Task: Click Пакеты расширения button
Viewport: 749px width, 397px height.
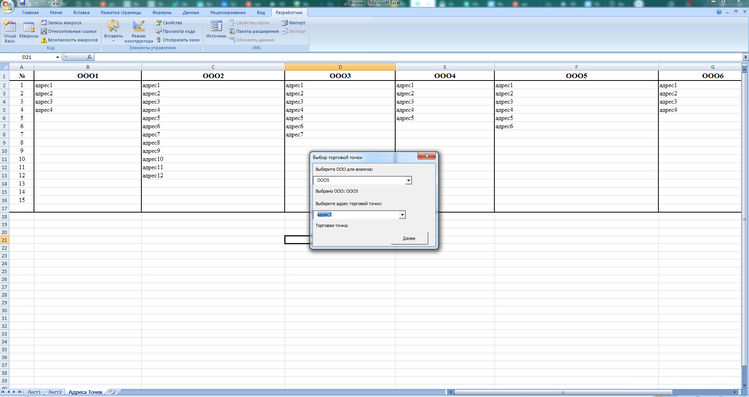Action: pyautogui.click(x=254, y=31)
